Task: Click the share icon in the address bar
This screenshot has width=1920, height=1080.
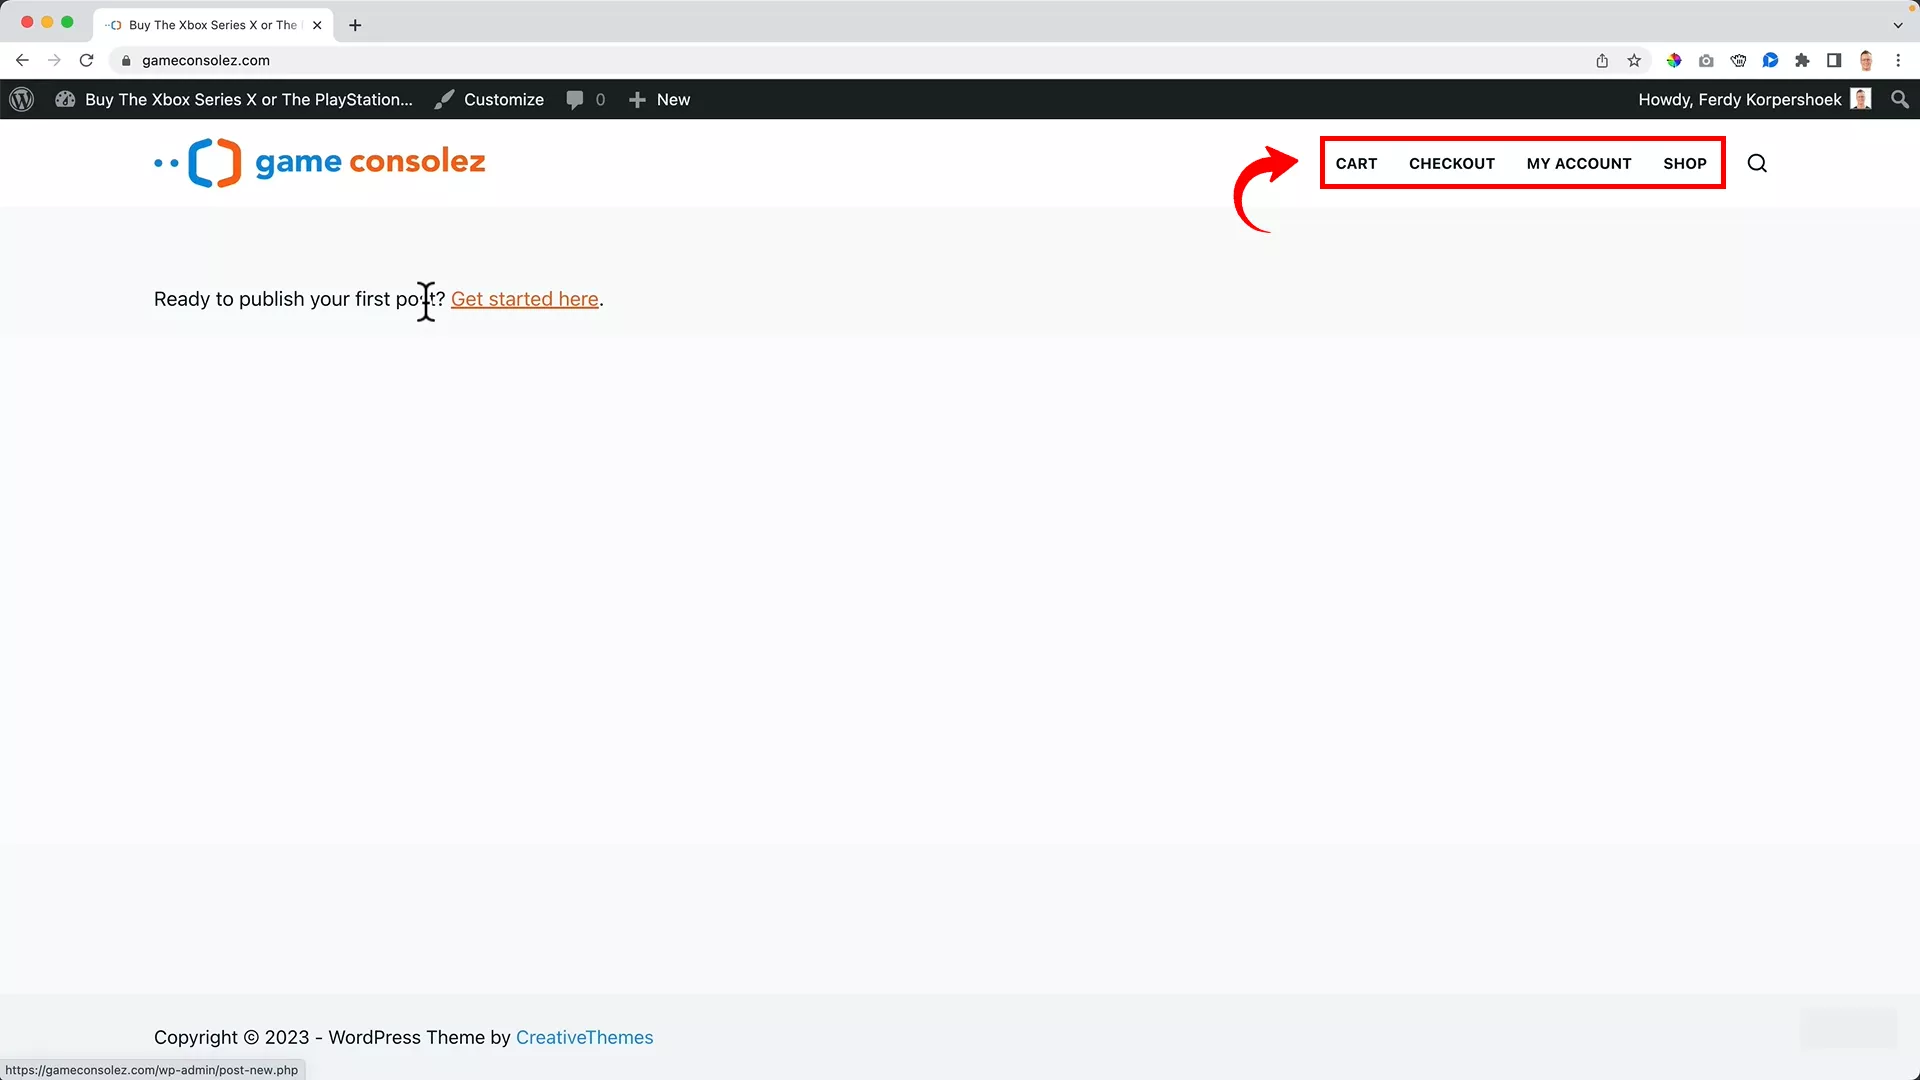Action: coord(1601,60)
